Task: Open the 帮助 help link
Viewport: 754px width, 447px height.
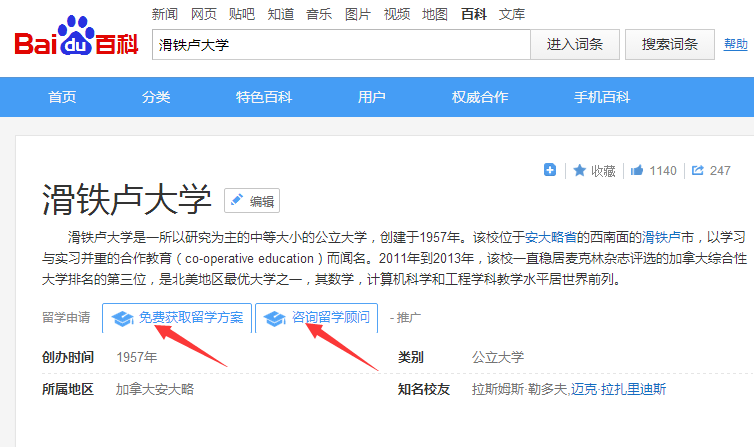Action: click(736, 44)
